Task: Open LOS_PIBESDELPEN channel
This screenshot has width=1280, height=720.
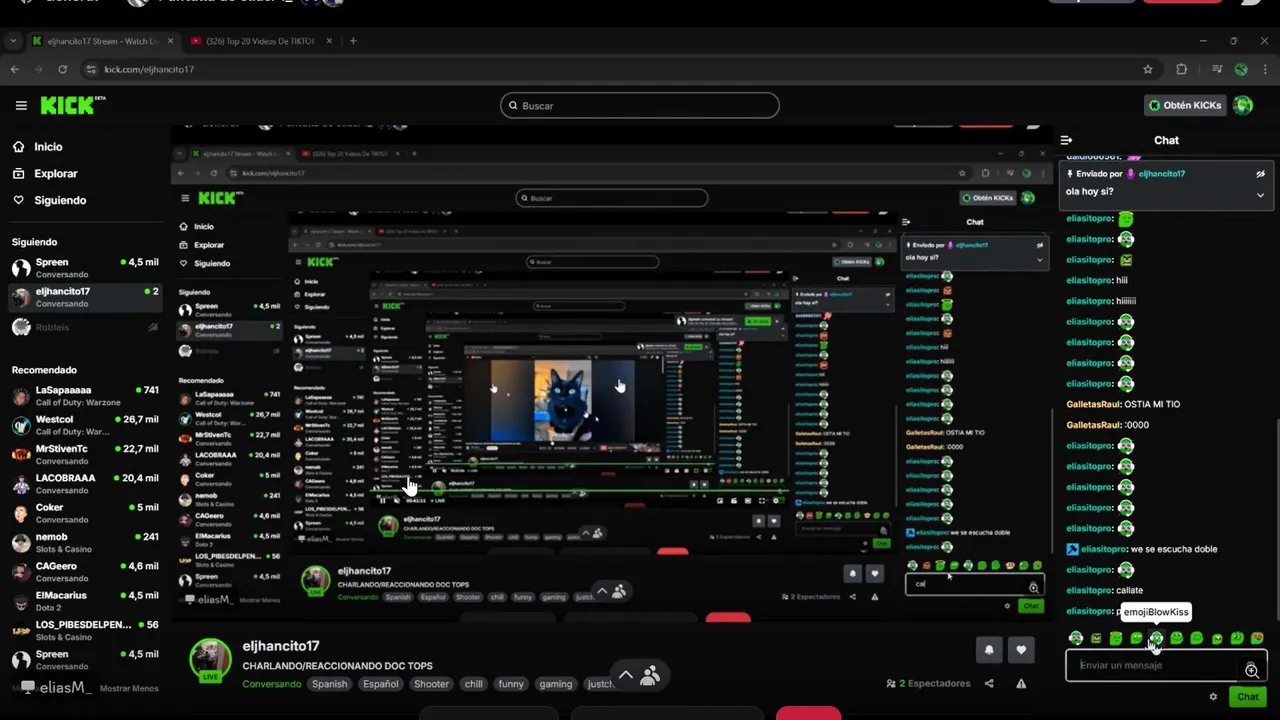Action: (84, 630)
